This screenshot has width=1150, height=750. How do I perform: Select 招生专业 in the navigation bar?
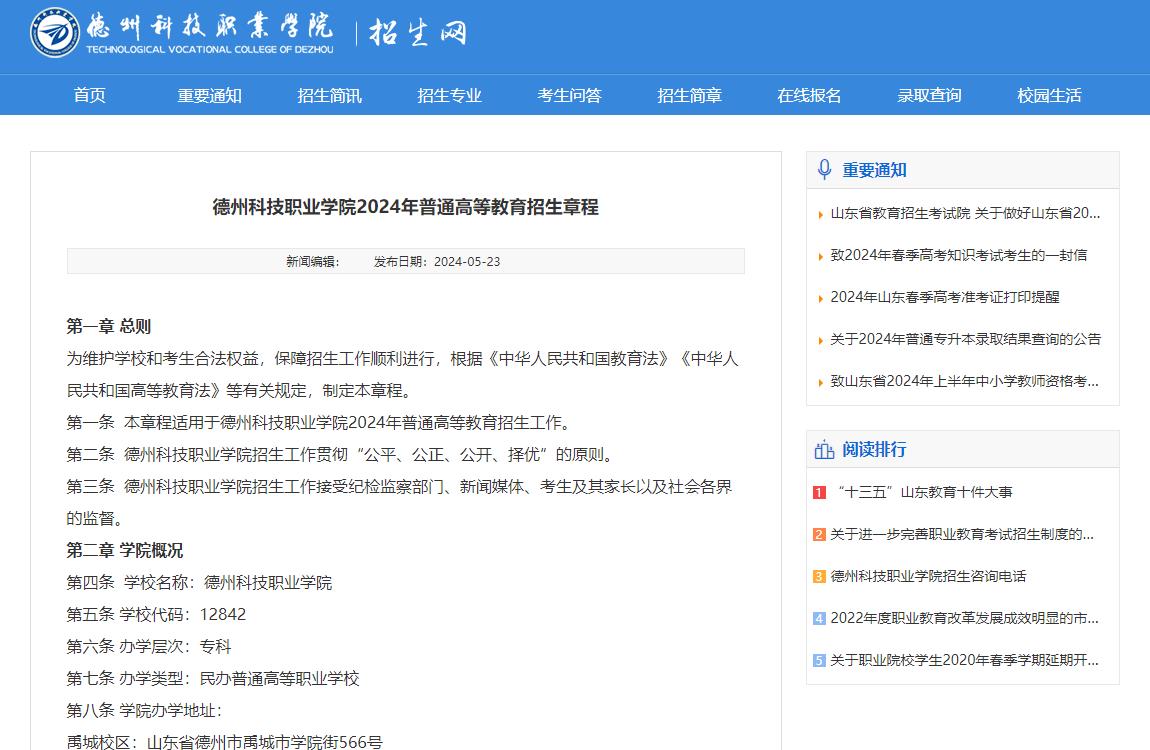click(x=450, y=95)
